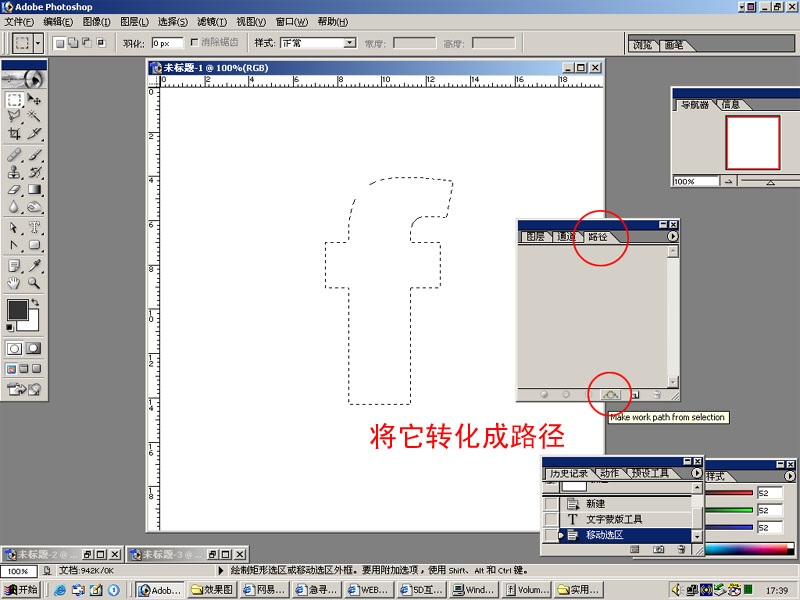Viewport: 800px width, 600px height.
Task: Choose the Hand tool
Action: [x=14, y=283]
